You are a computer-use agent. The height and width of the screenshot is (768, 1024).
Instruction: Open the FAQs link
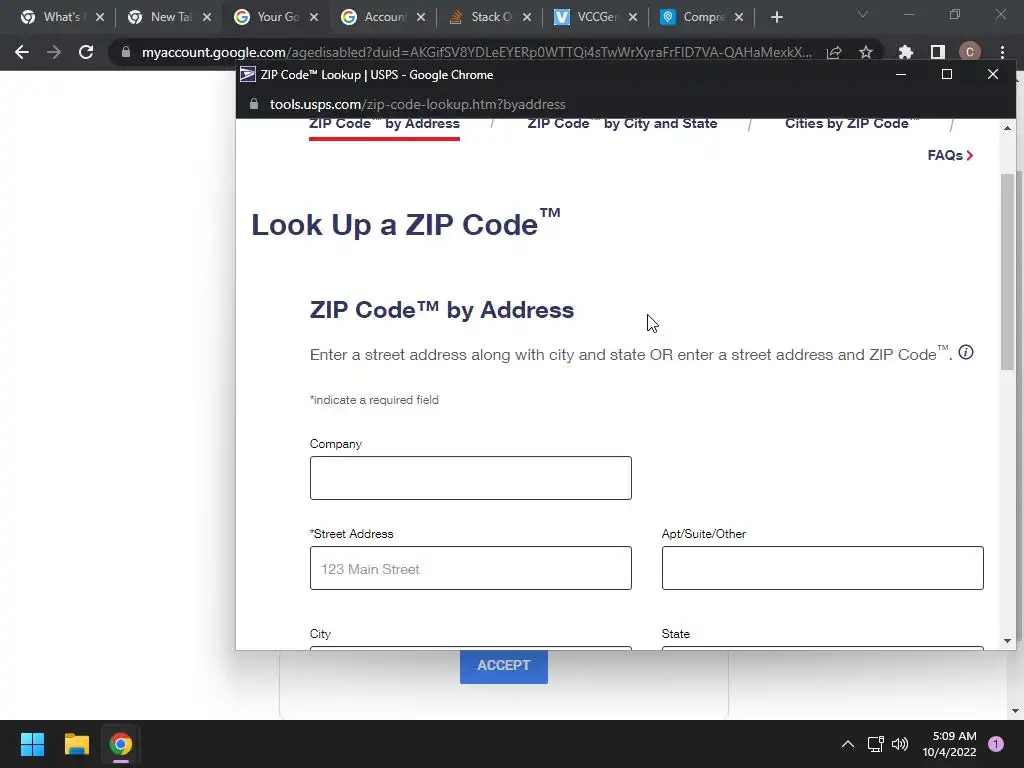click(x=950, y=155)
